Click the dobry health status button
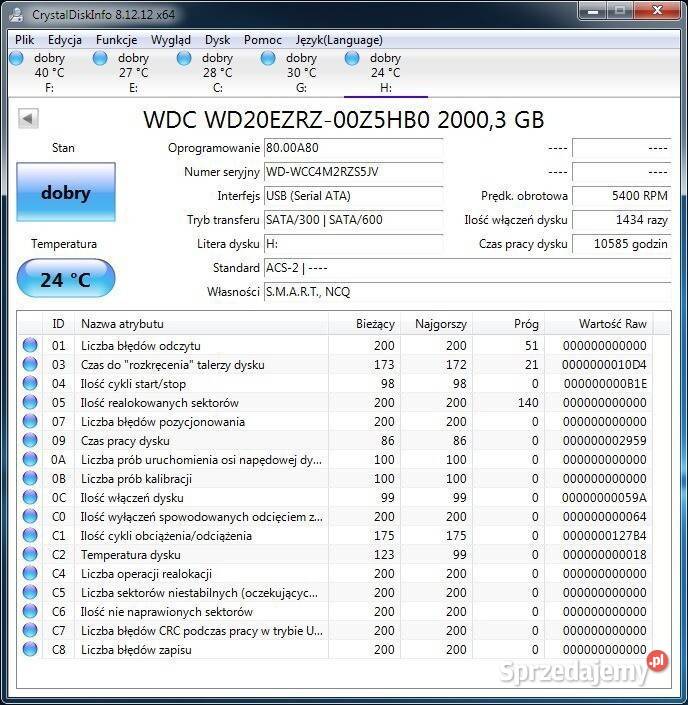The width and height of the screenshot is (688, 705). 66,192
